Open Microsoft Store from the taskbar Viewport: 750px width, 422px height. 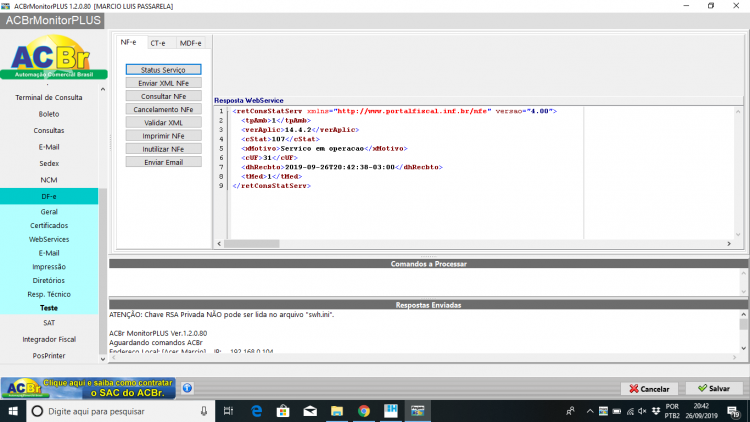click(283, 411)
